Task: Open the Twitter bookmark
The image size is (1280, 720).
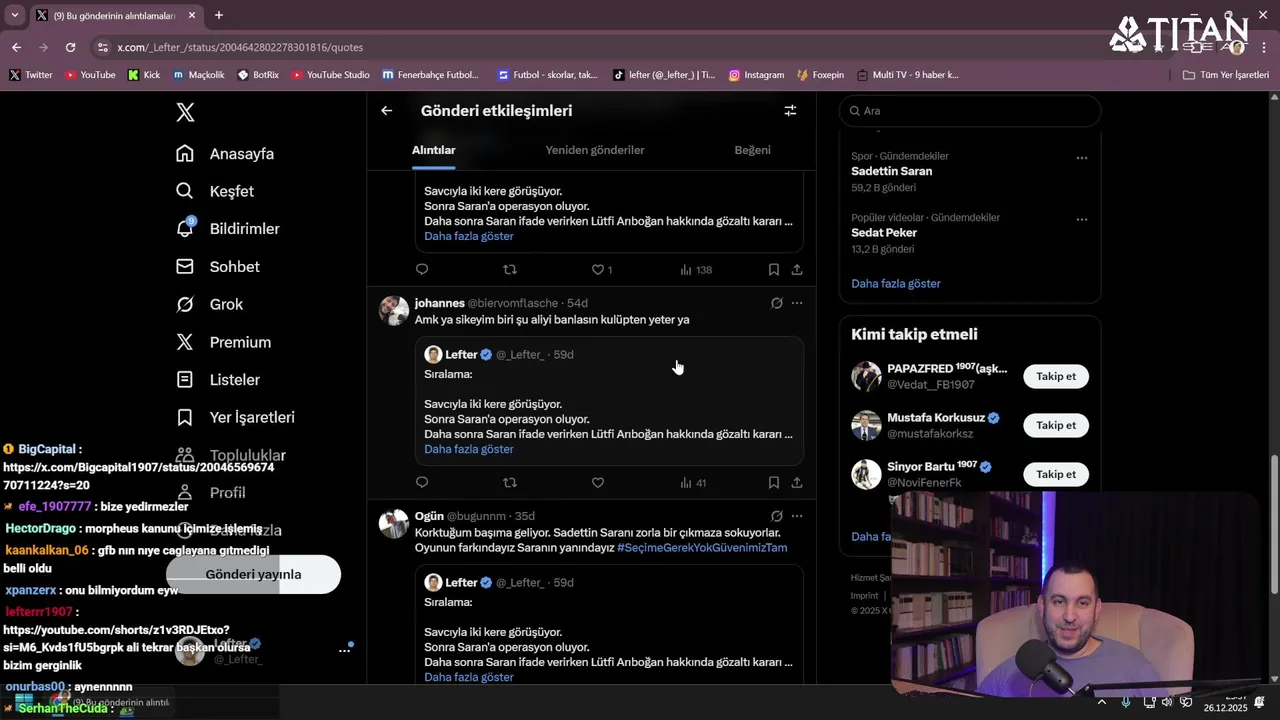Action: [31, 75]
